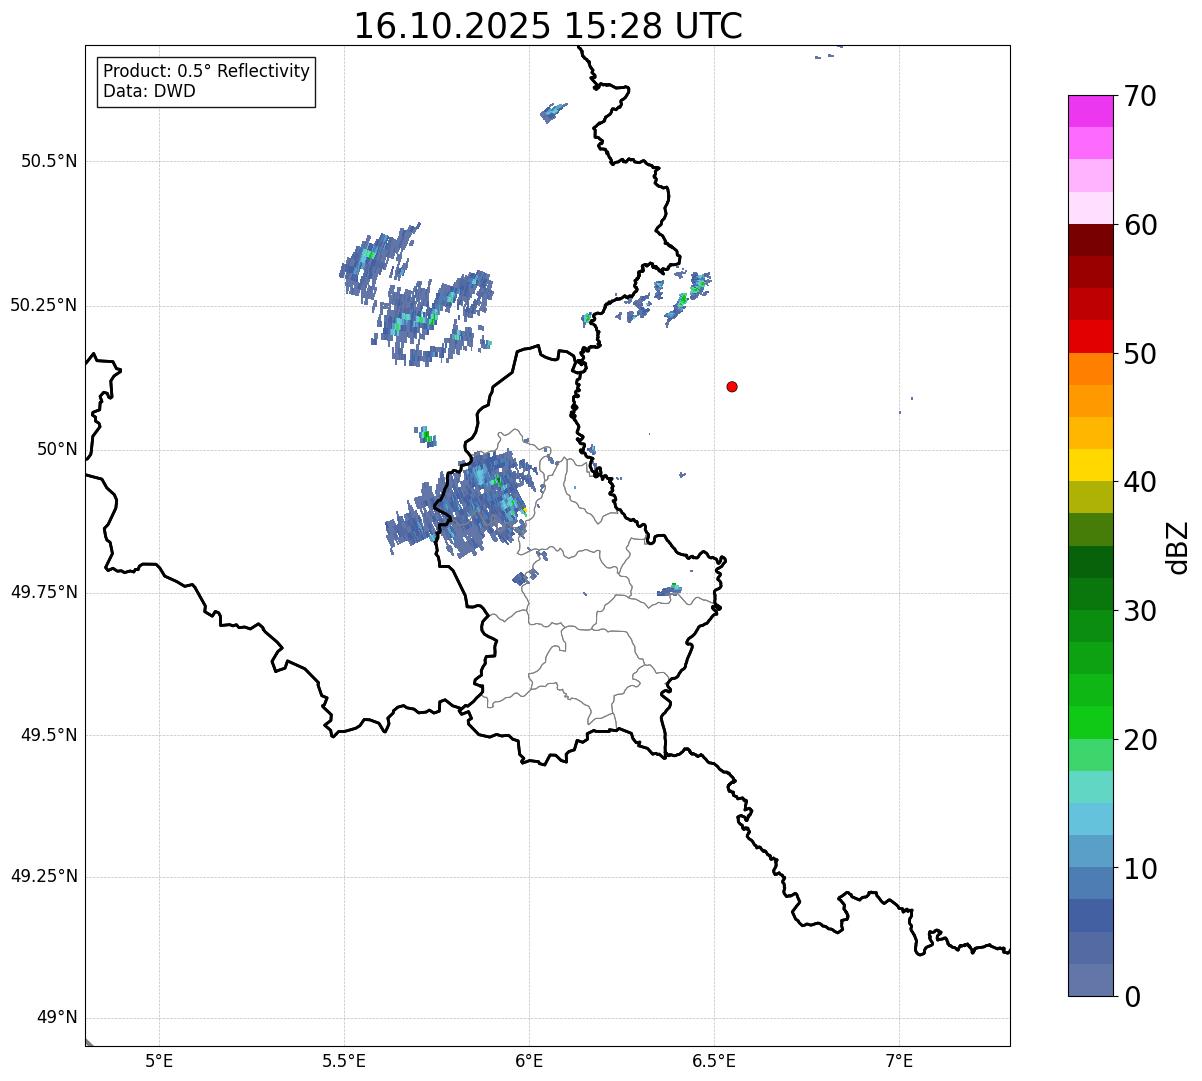Image resolution: width=1202 pixels, height=1081 pixels.
Task: Pick the bright green colorbar segment above 20
Action: click(1091, 723)
